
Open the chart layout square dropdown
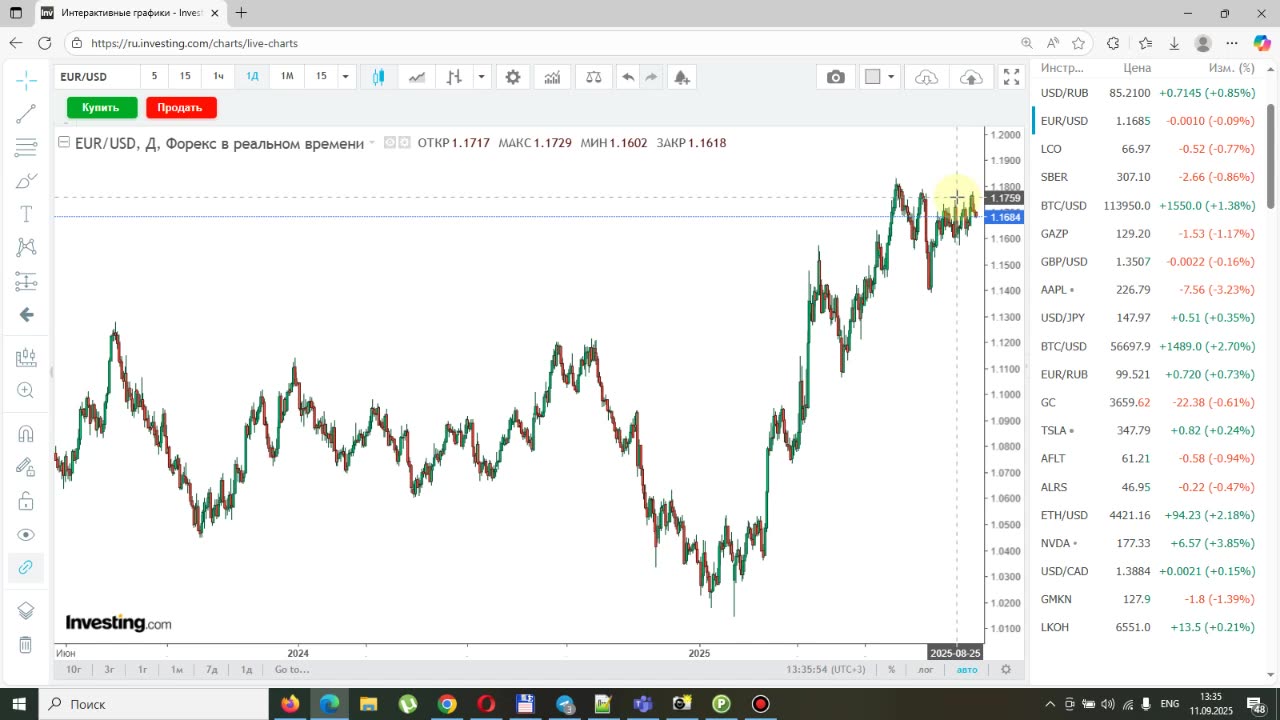pyautogui.click(x=880, y=77)
